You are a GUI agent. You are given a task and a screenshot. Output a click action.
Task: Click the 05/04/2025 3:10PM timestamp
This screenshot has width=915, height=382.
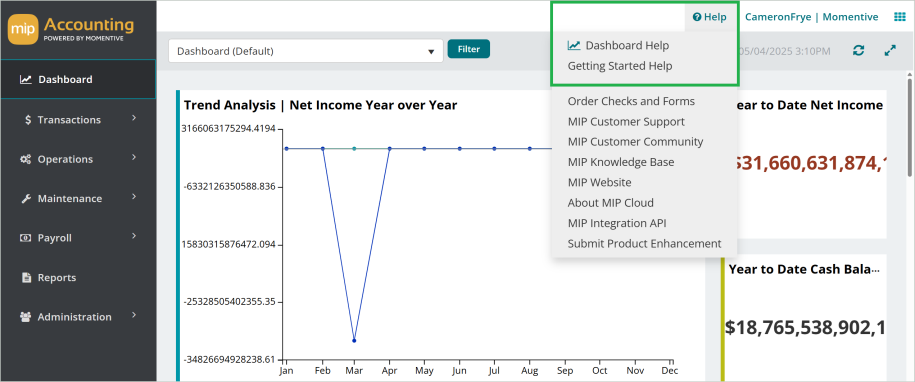(784, 51)
